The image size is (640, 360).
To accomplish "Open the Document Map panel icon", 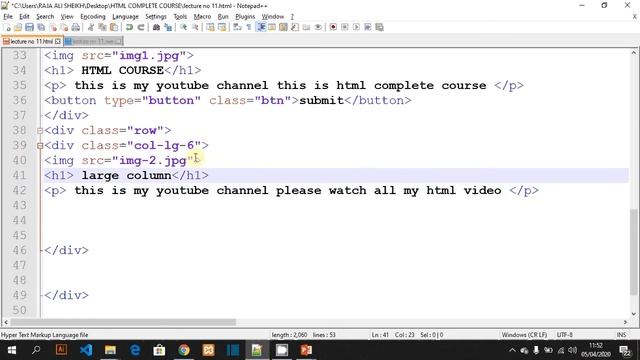I will [283, 27].
